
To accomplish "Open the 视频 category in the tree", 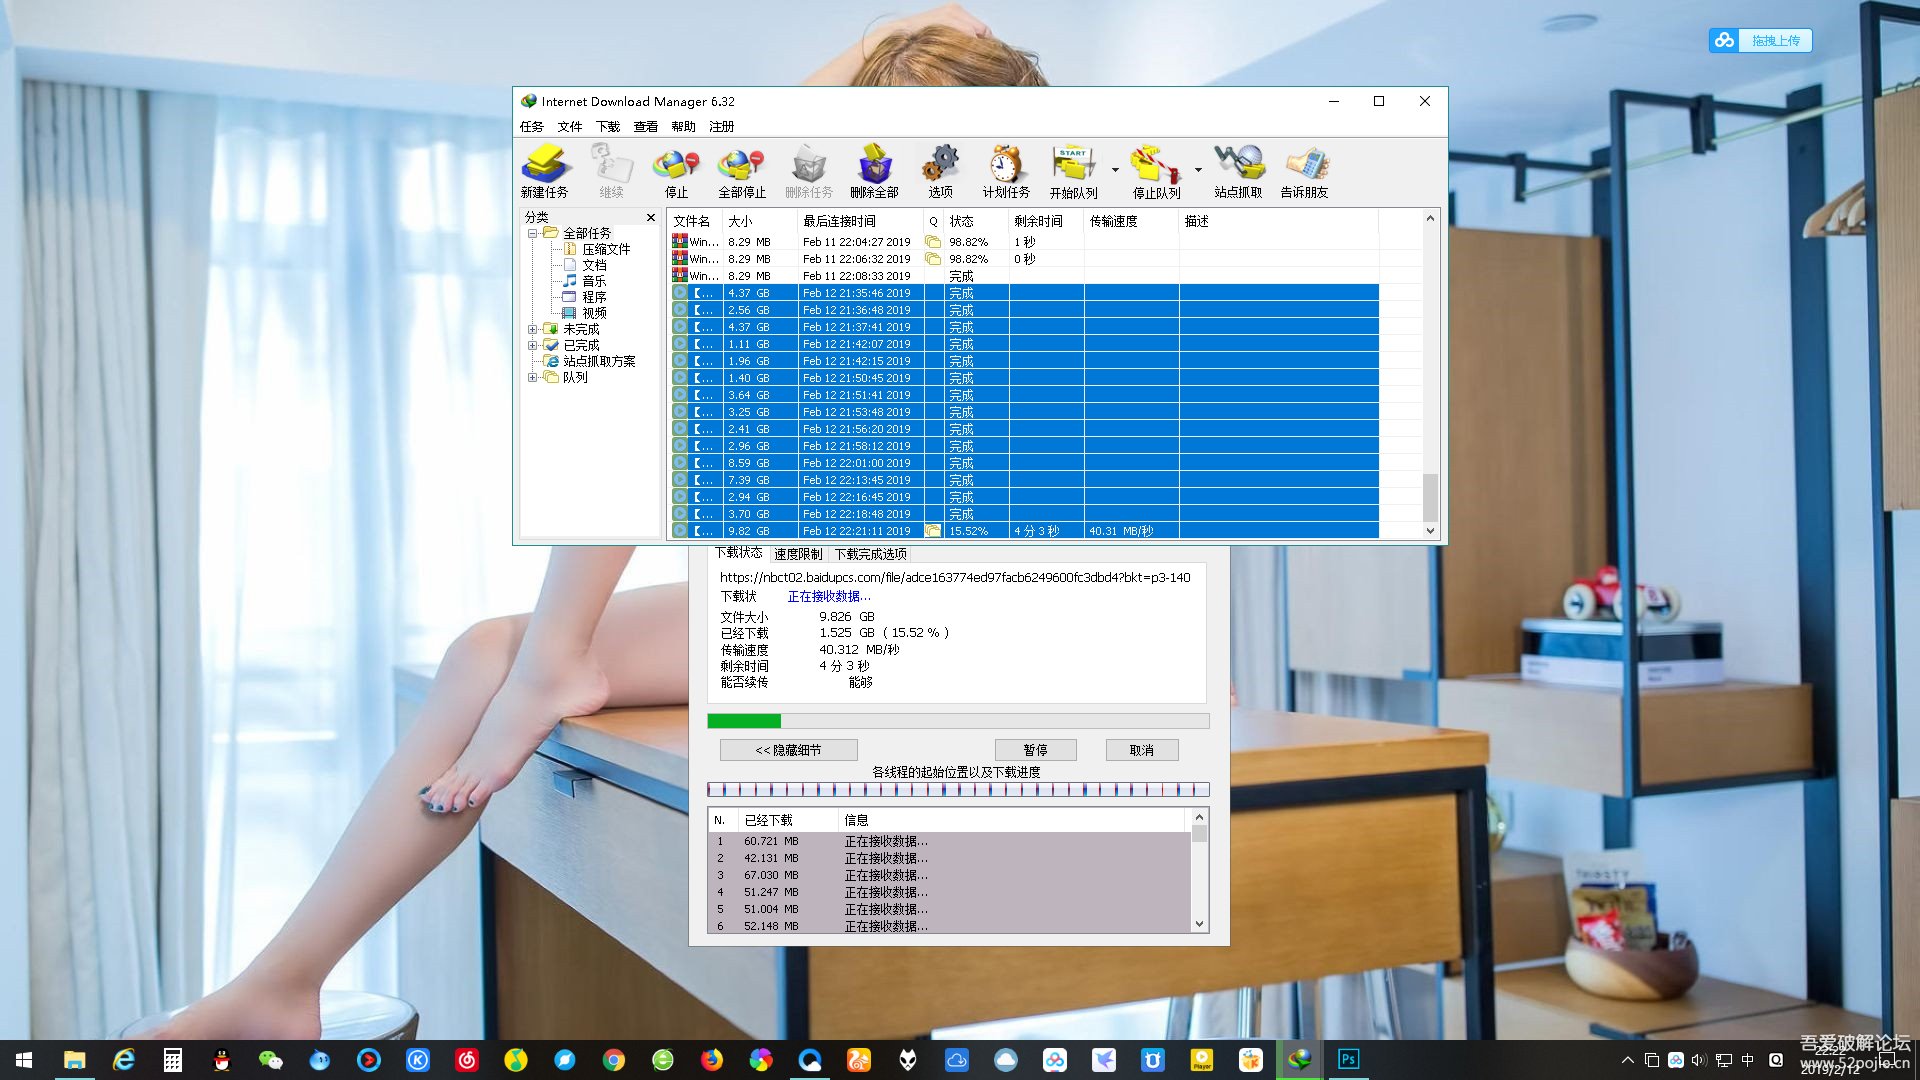I will pos(595,313).
